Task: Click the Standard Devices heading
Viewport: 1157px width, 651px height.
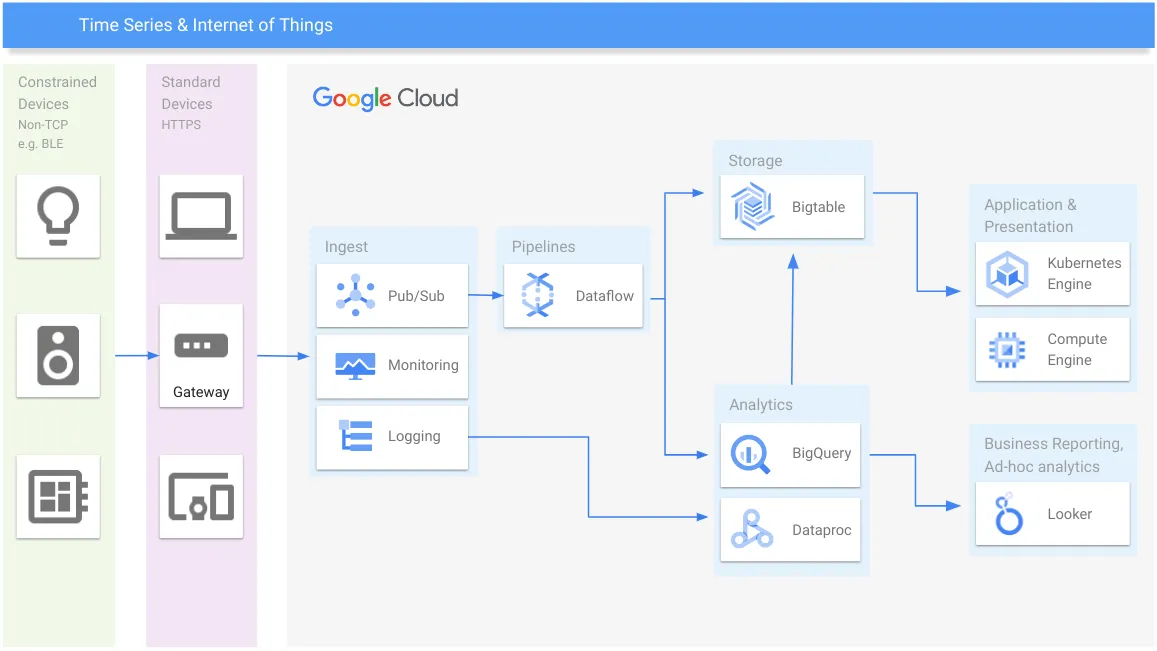Action: 190,93
